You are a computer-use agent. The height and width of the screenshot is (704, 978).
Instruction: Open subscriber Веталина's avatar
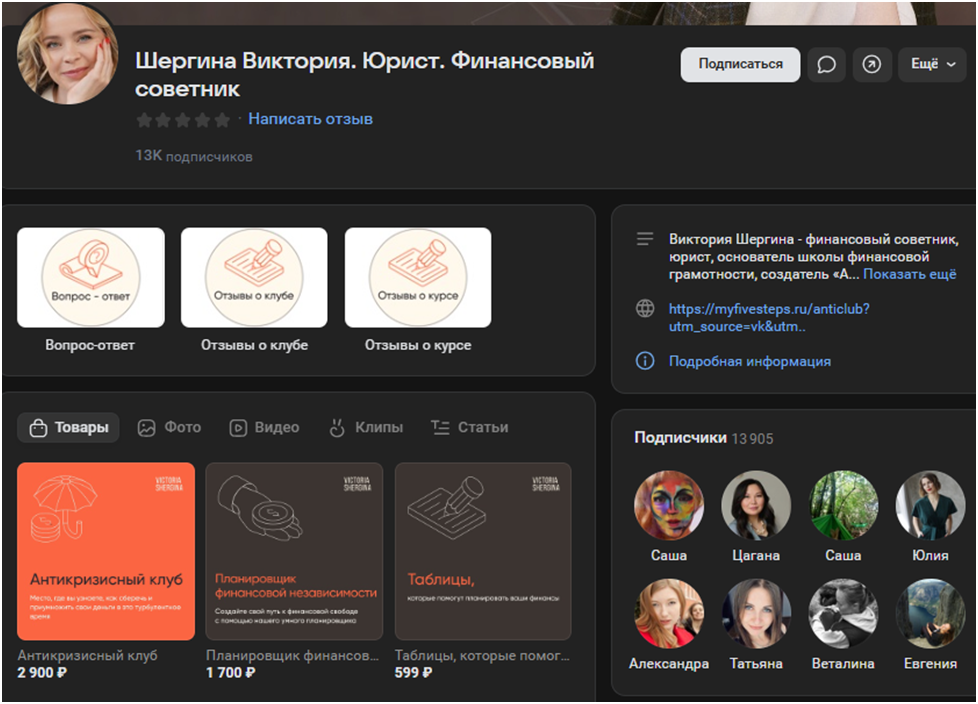pyautogui.click(x=843, y=614)
